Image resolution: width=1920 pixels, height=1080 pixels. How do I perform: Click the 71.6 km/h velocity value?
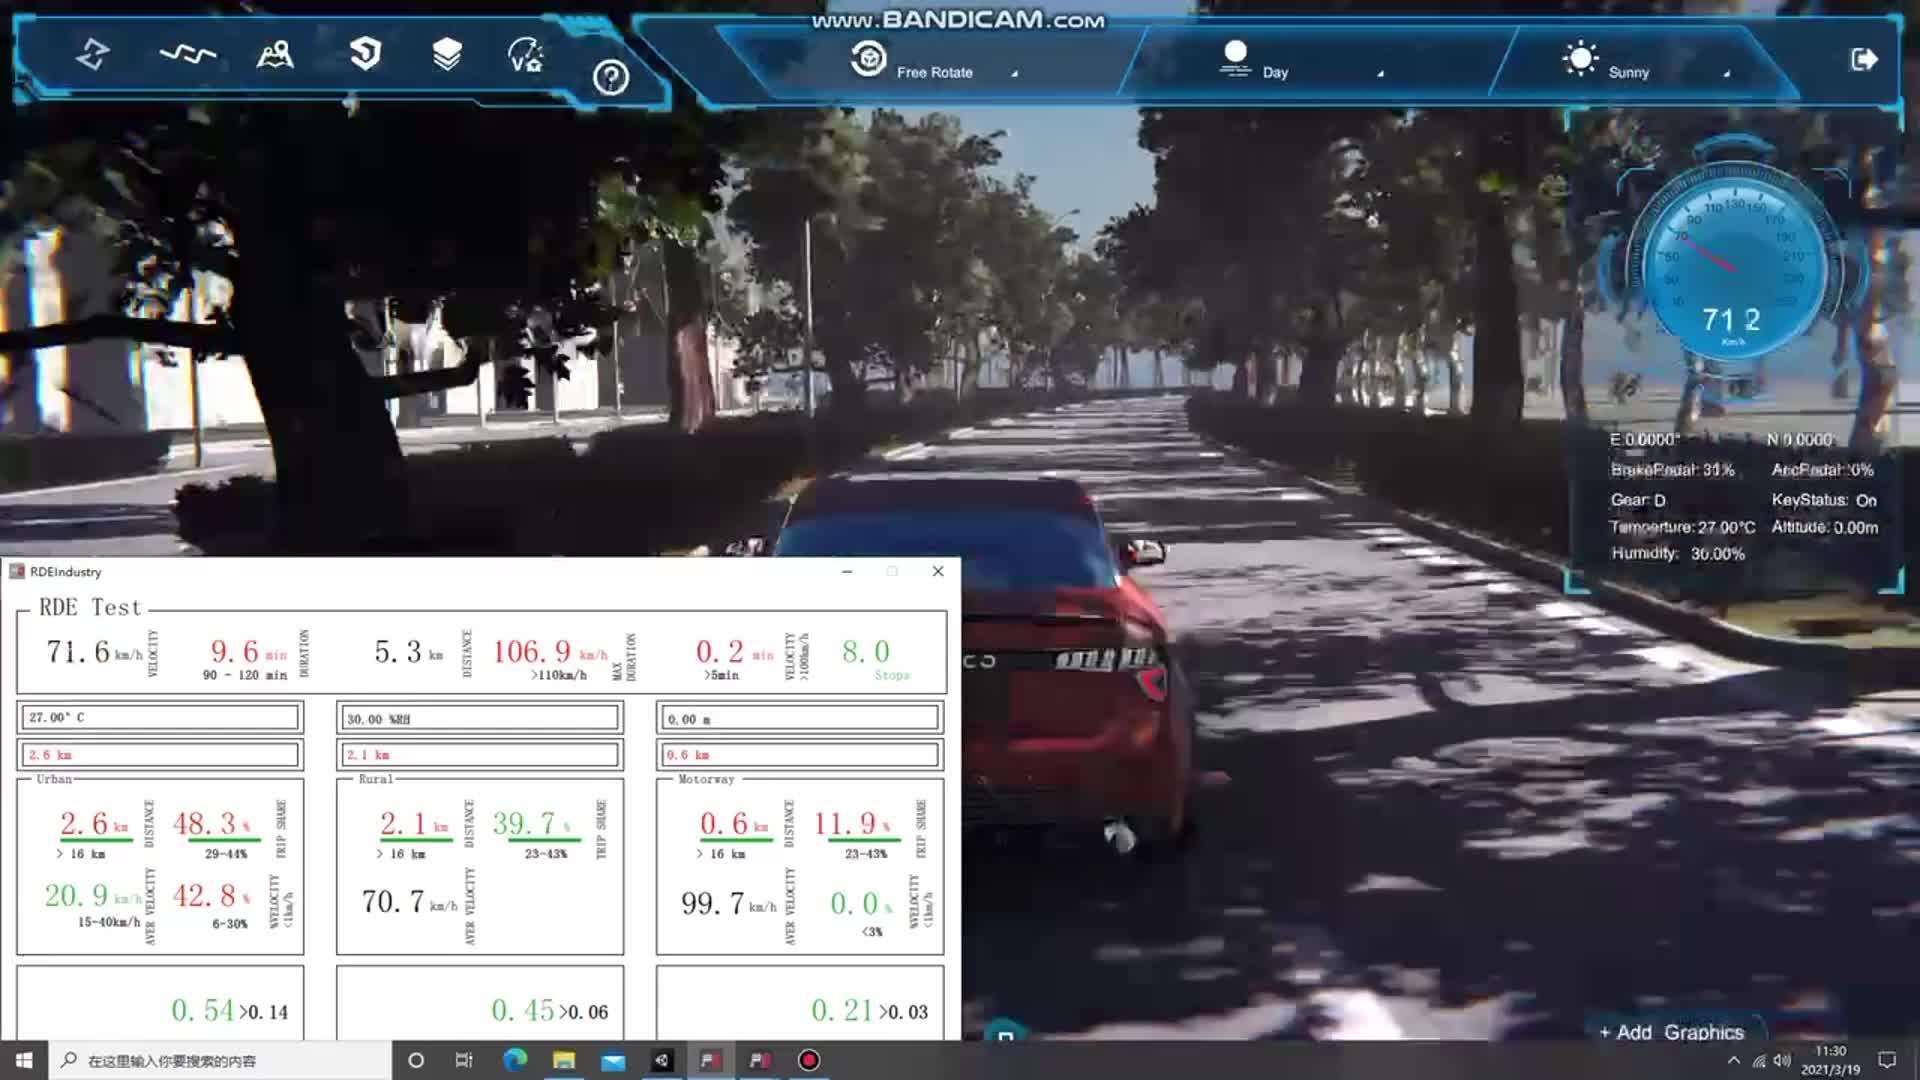[94, 652]
